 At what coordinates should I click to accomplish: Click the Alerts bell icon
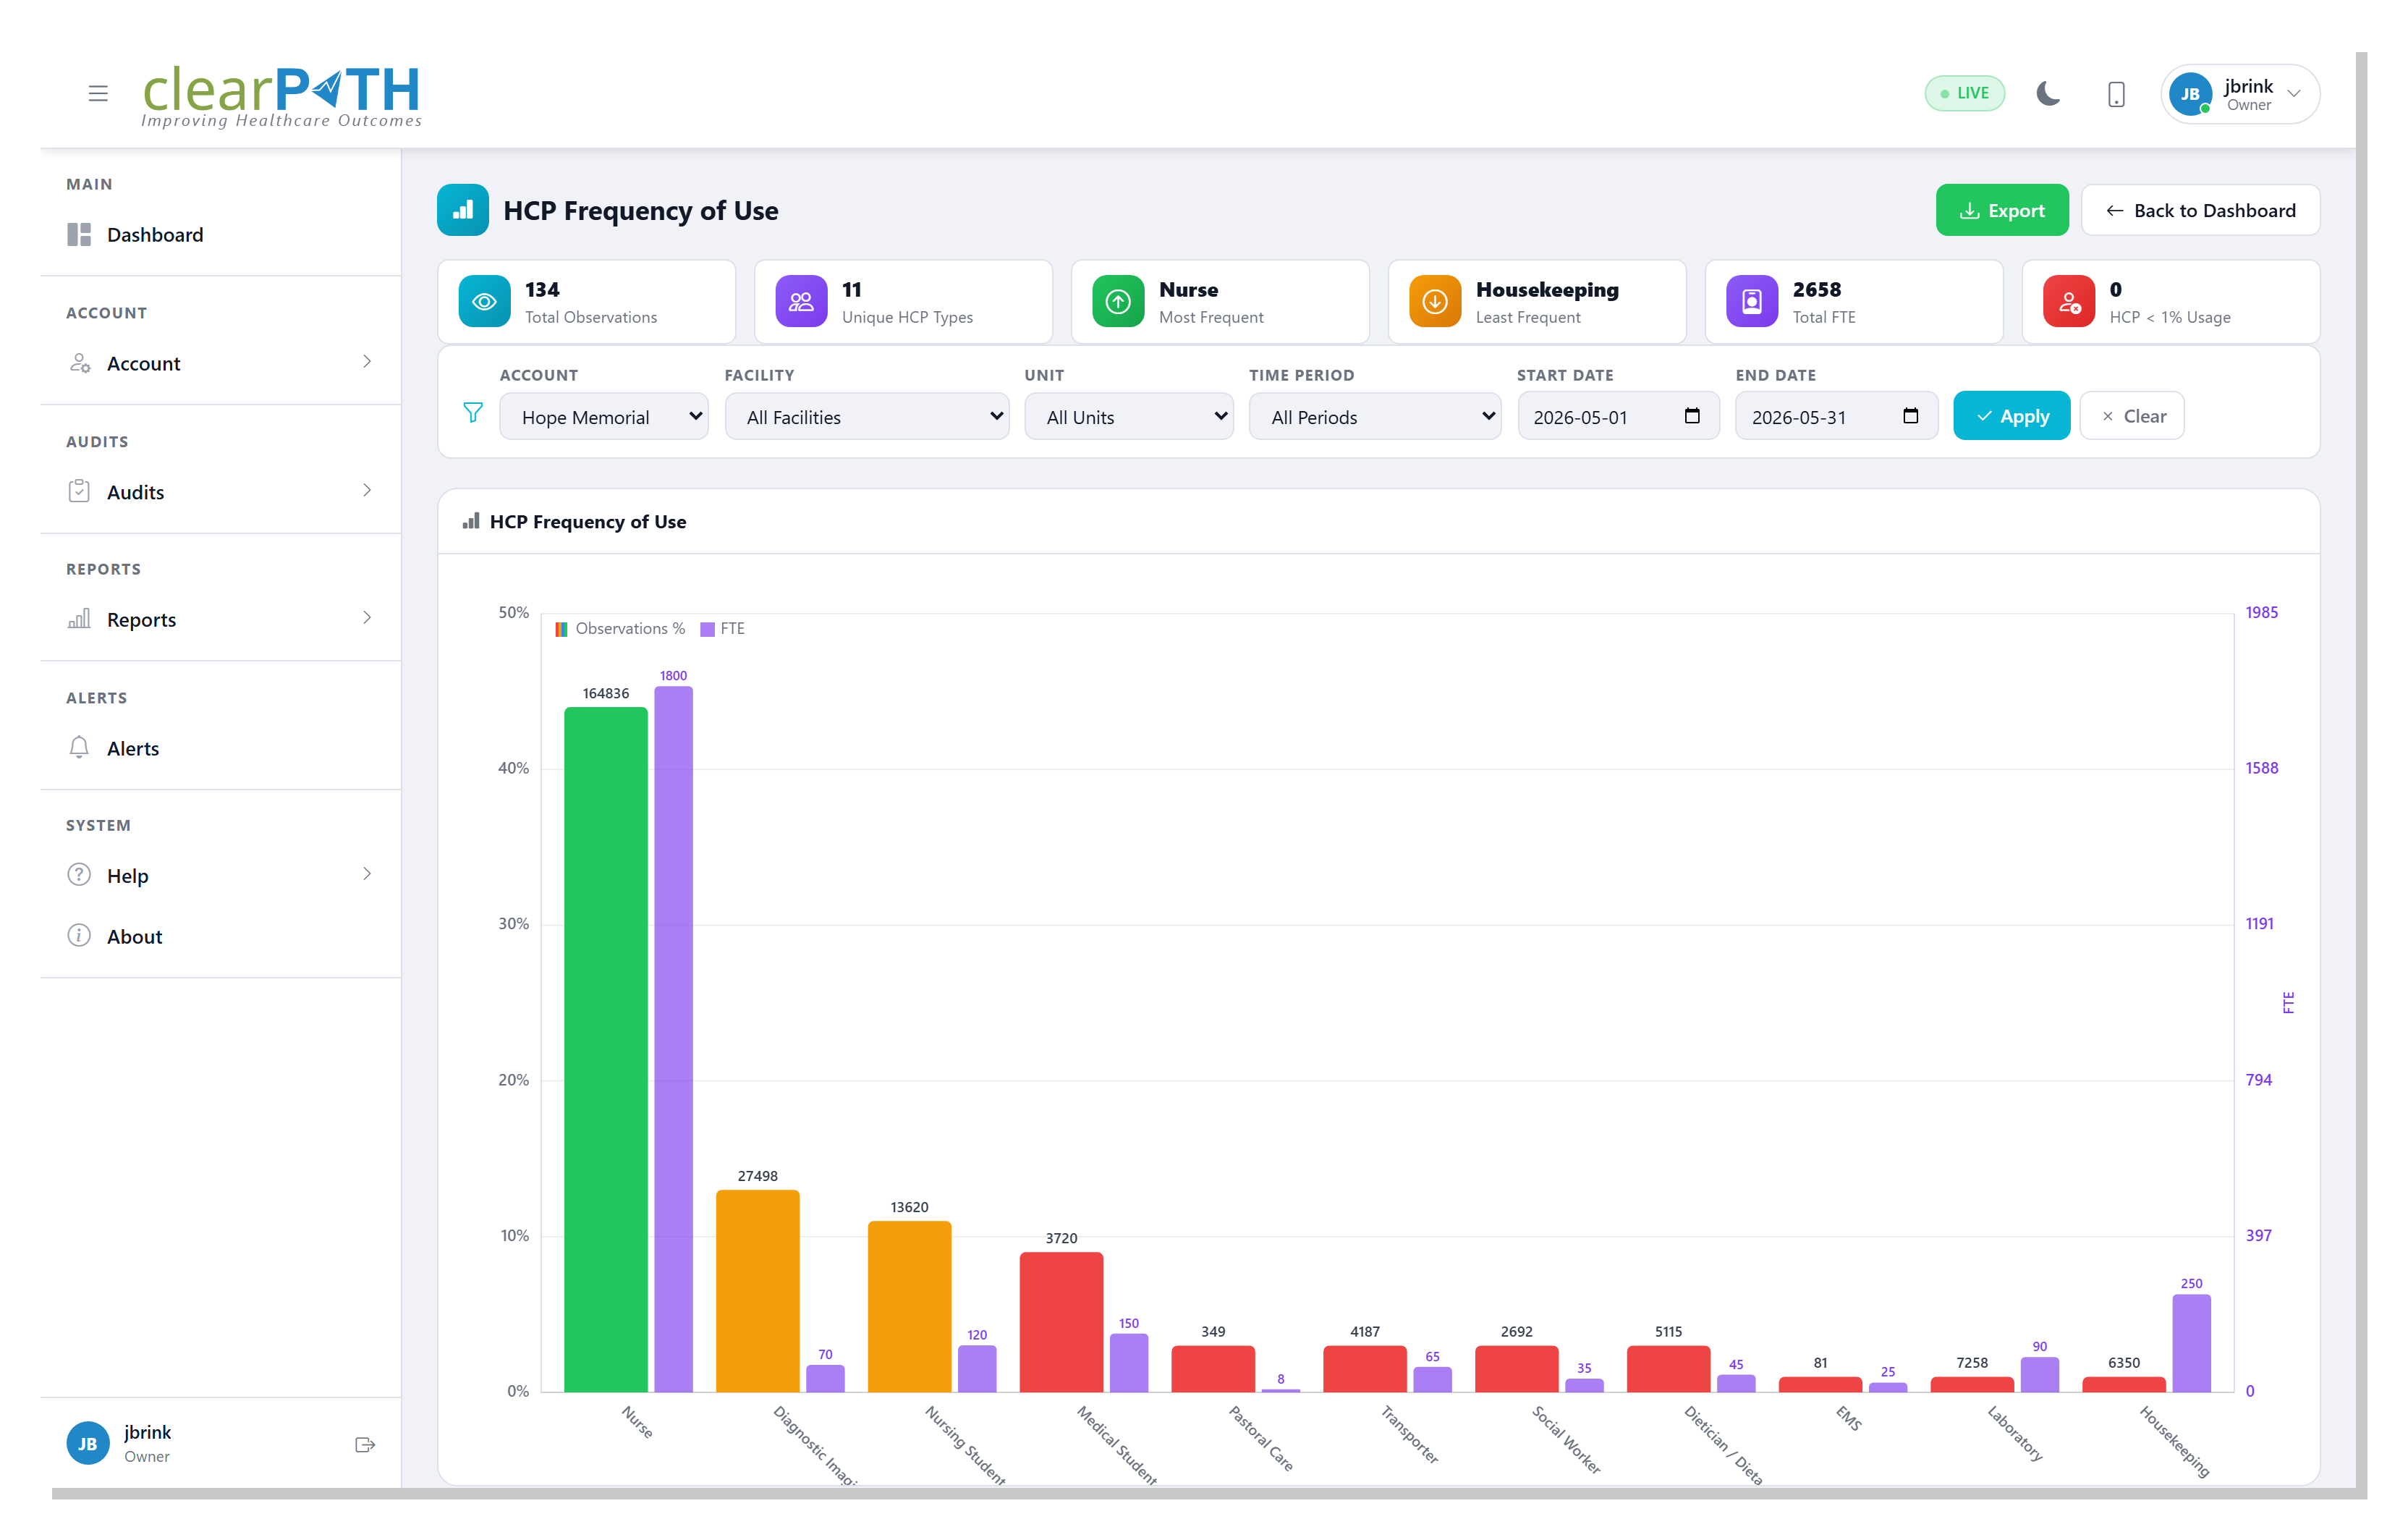(x=79, y=747)
